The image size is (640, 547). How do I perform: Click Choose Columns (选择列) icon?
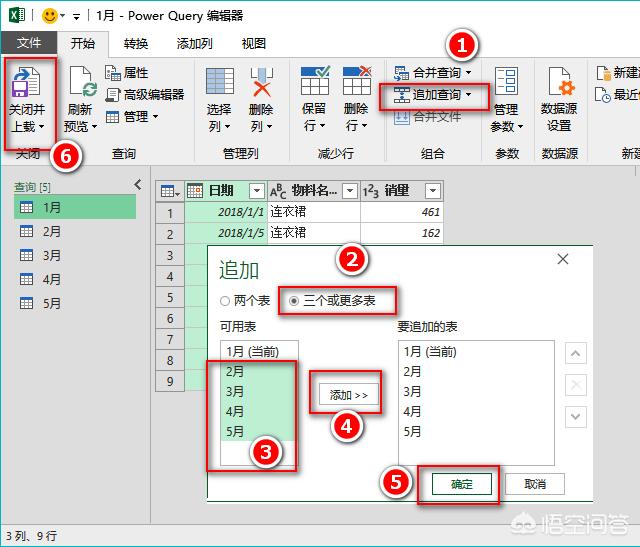pyautogui.click(x=220, y=81)
